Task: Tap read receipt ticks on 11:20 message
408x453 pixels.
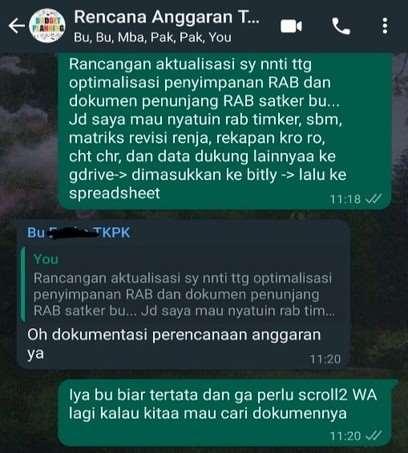Action: coord(373,435)
